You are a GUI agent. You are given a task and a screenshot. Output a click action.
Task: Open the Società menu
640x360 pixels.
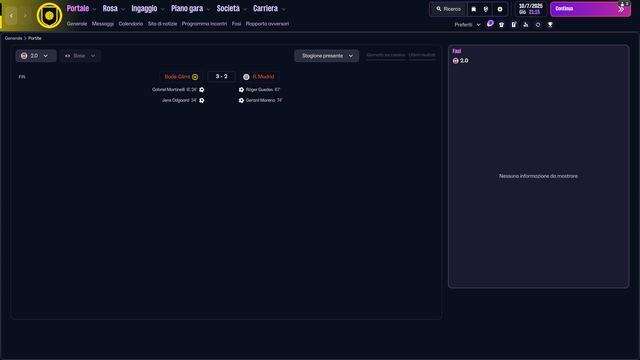[228, 9]
